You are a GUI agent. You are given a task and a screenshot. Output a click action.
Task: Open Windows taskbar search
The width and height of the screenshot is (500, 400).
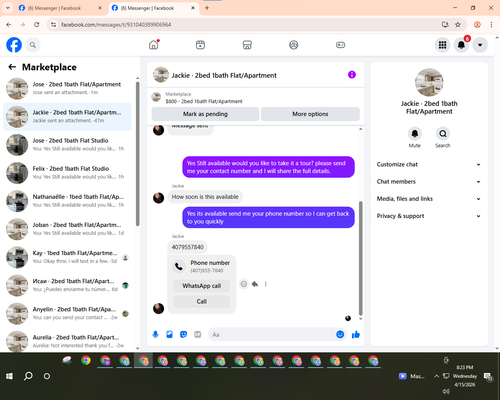[28, 376]
